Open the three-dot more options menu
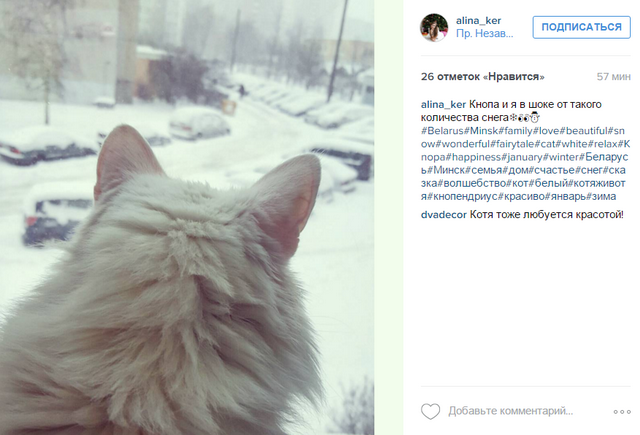The width and height of the screenshot is (640, 435). (622, 412)
